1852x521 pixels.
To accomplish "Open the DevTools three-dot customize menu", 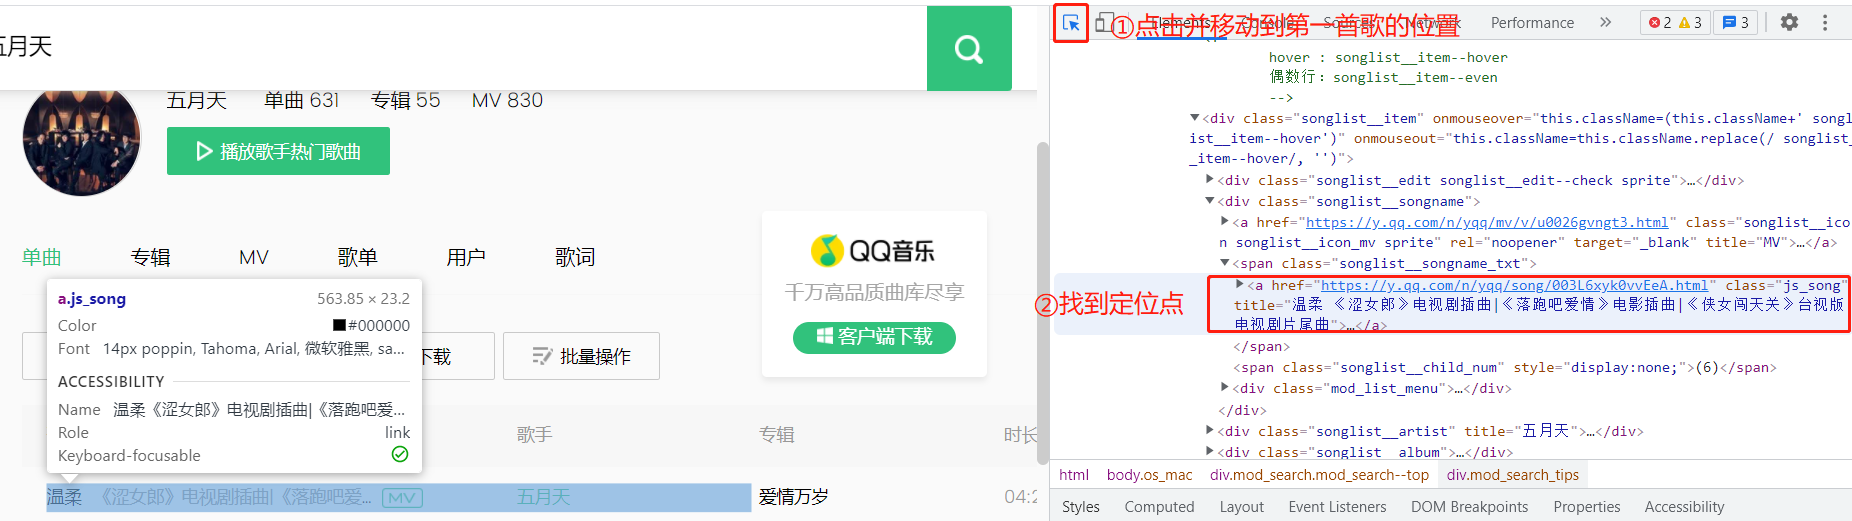I will coord(1825,22).
